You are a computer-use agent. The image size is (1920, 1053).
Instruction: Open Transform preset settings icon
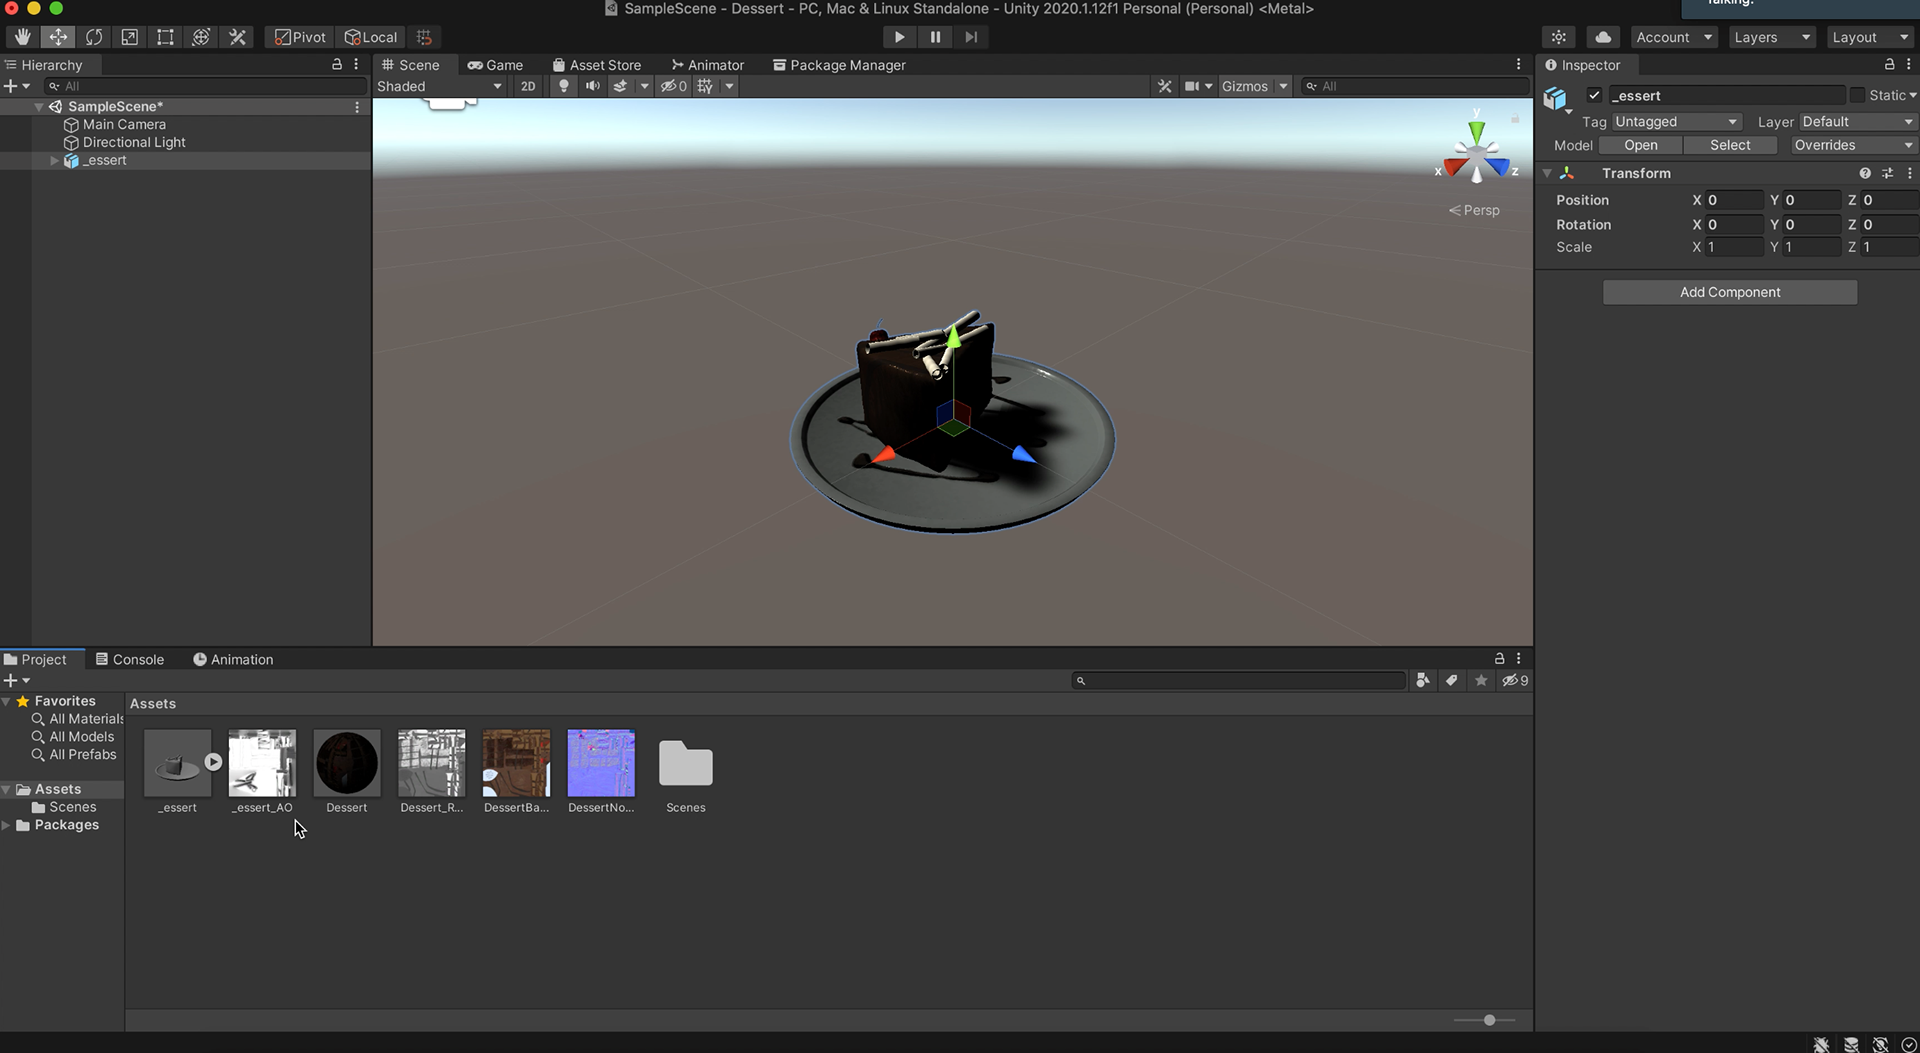pos(1888,173)
